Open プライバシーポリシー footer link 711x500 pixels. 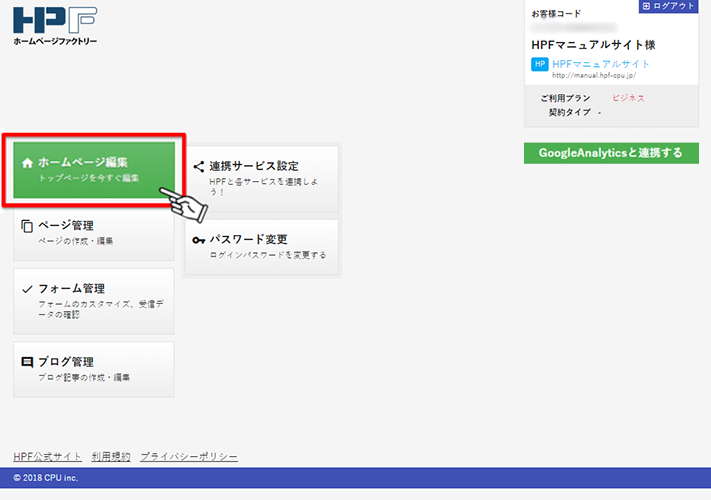pos(189,456)
